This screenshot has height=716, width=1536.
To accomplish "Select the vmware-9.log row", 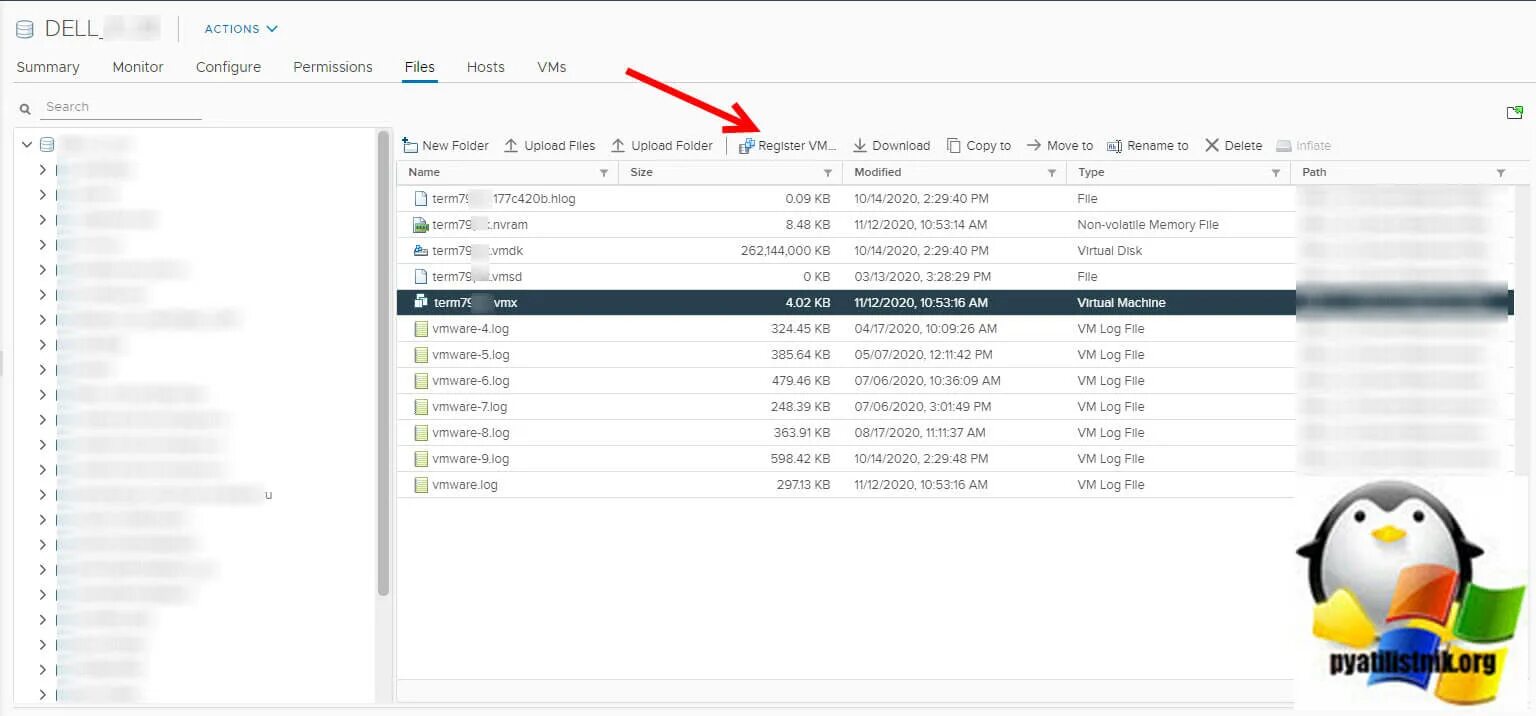I will coord(845,459).
